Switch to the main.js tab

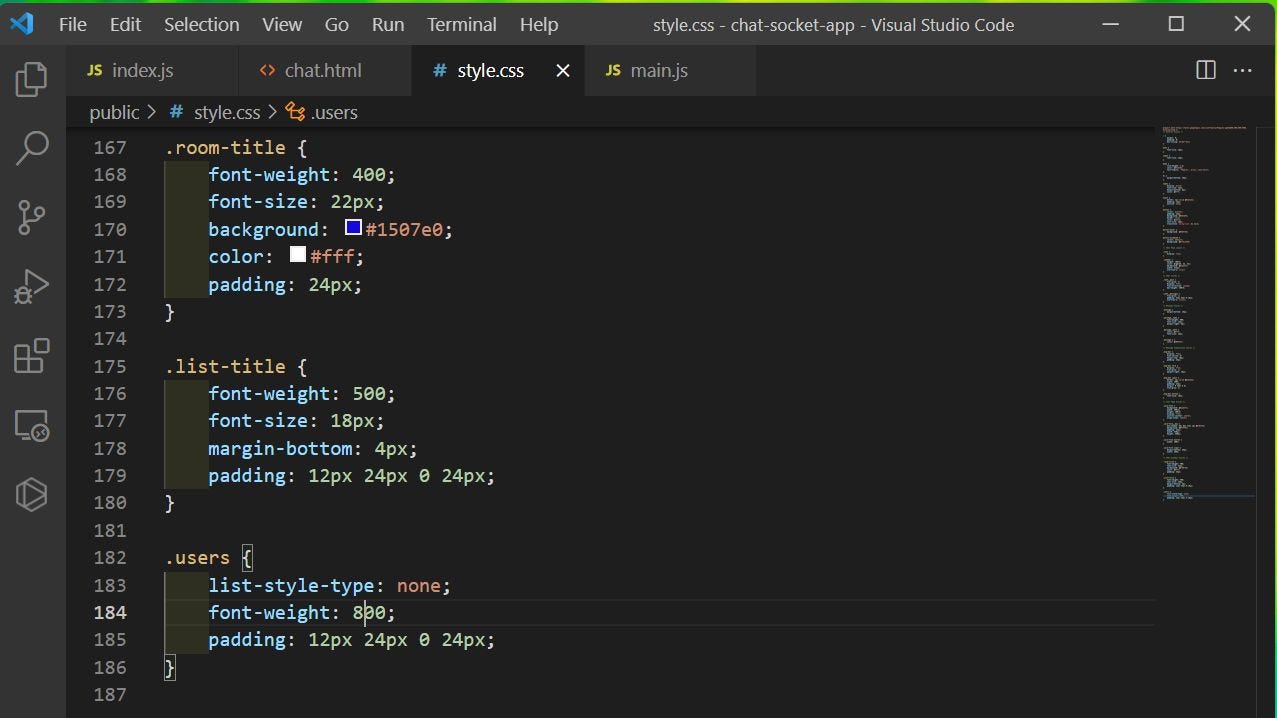point(669,70)
